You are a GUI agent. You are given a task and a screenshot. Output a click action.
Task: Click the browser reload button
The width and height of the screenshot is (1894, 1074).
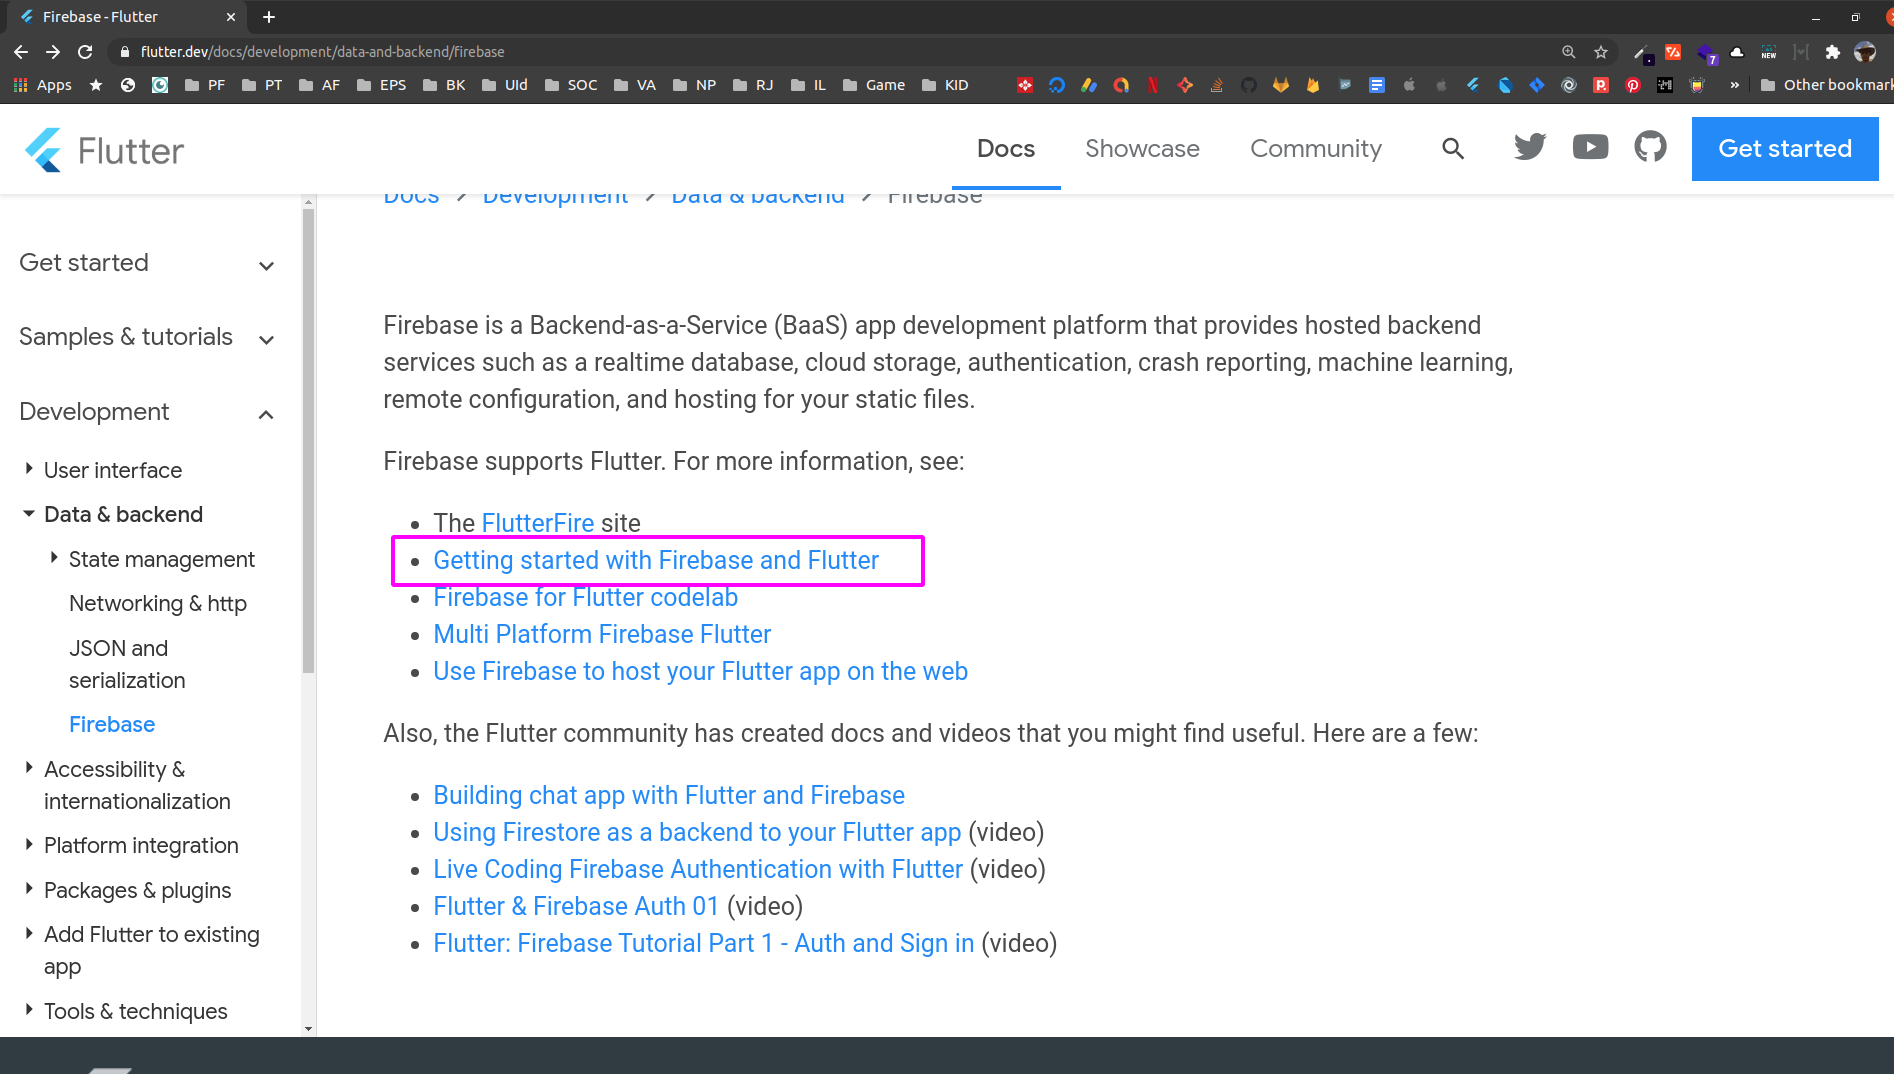point(85,51)
